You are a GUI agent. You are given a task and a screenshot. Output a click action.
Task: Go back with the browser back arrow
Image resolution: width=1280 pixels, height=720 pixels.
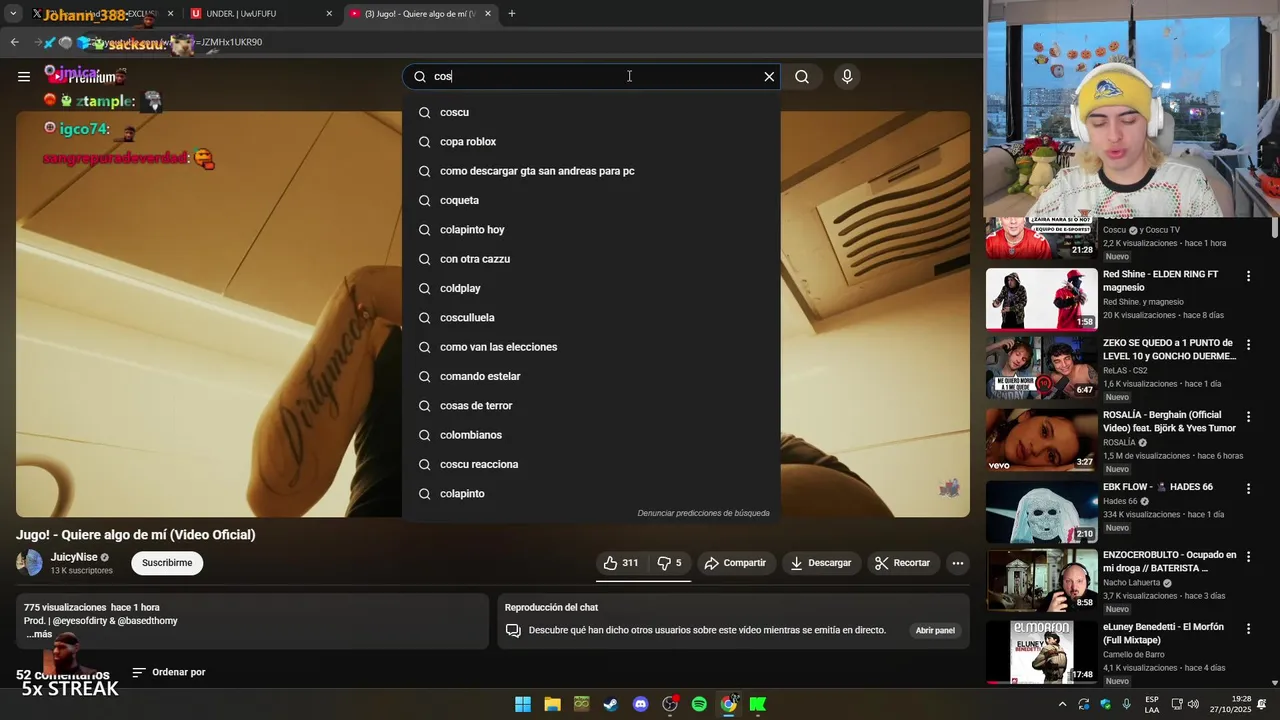coord(14,42)
